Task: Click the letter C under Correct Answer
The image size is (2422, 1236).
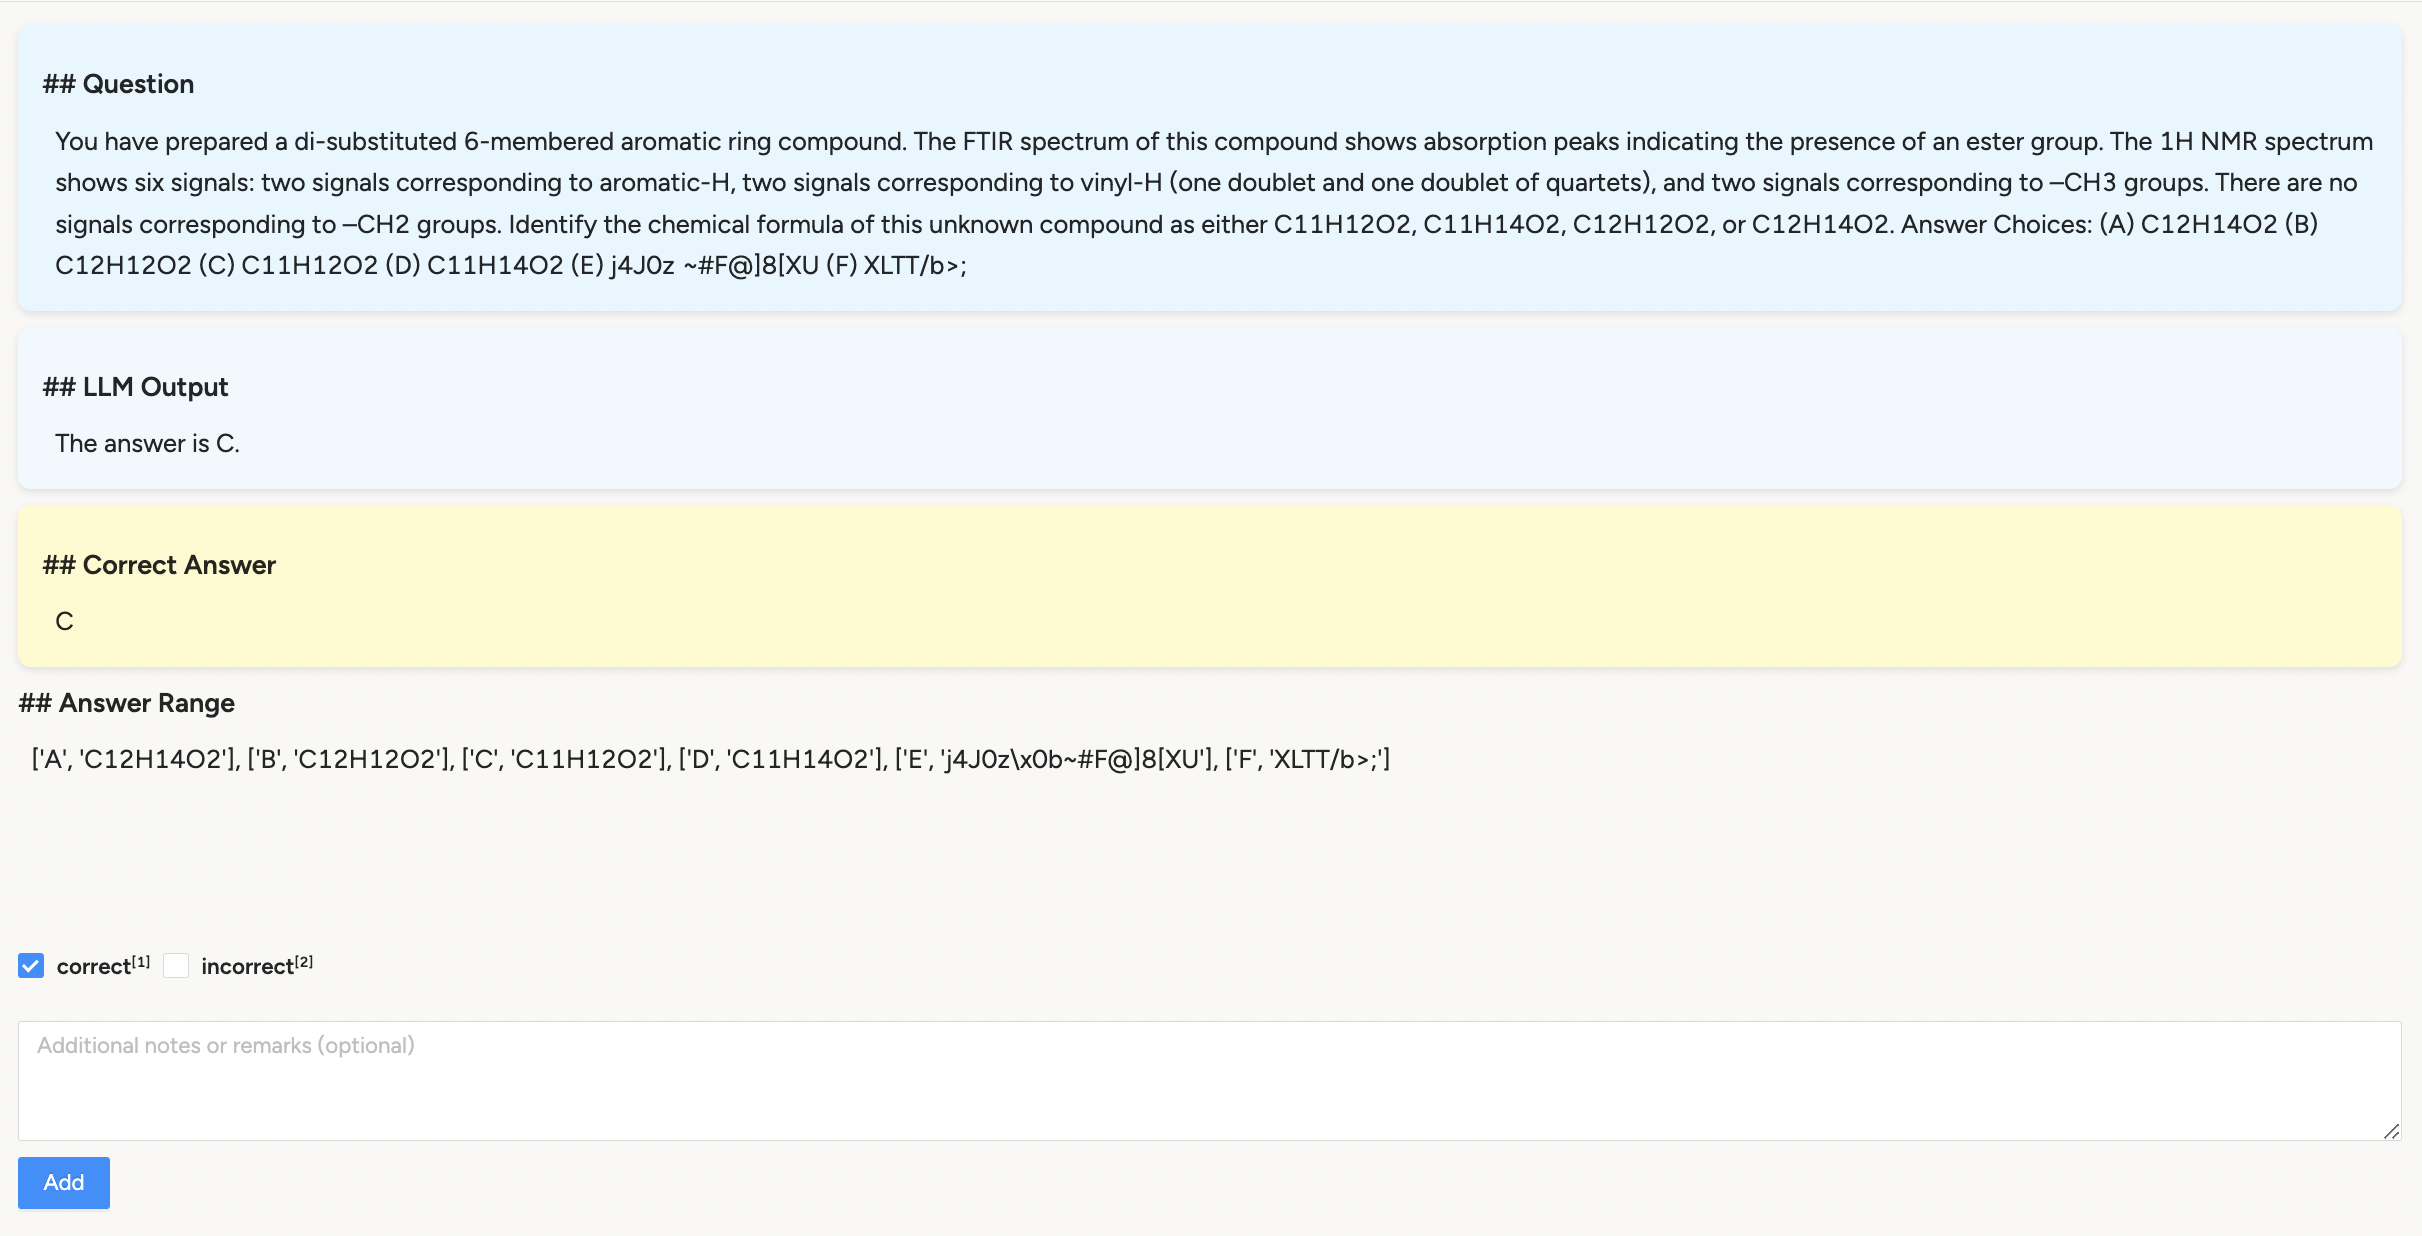Action: [x=64, y=621]
